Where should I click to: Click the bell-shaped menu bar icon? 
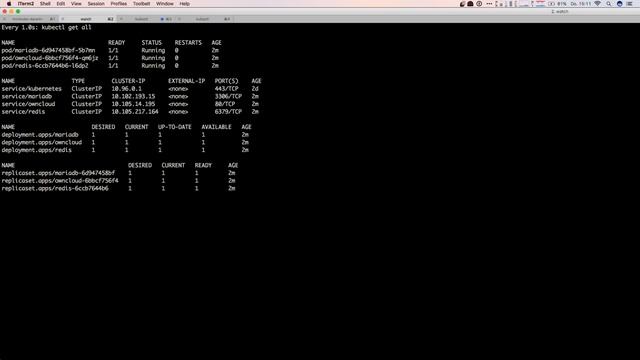pyautogui.click(x=470, y=4)
